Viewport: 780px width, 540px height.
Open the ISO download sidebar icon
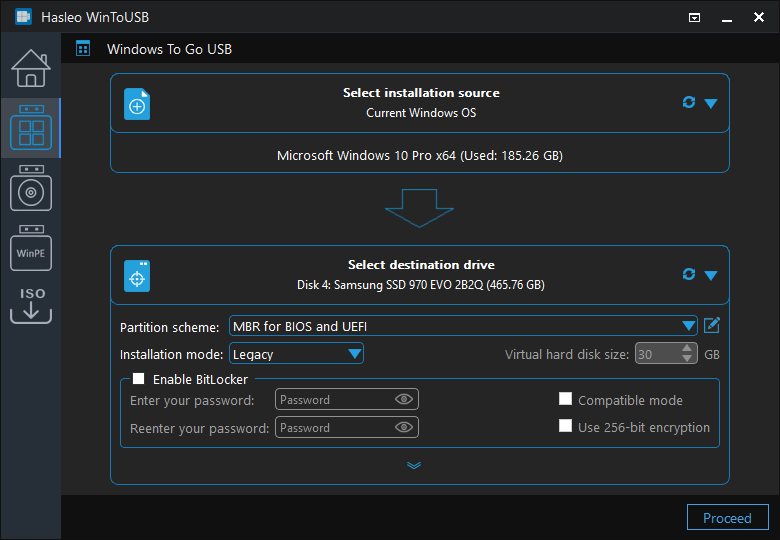pyautogui.click(x=31, y=305)
